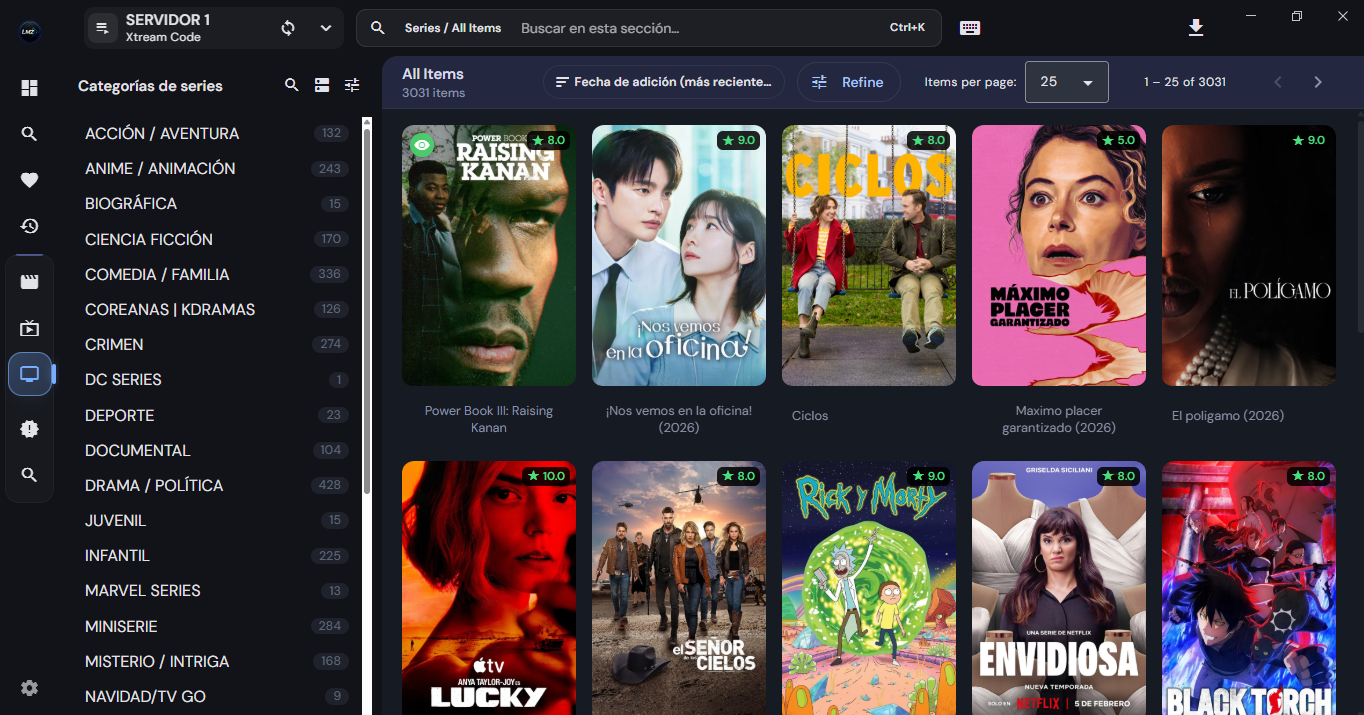Open category filter sliders icon
Image resolution: width=1364 pixels, height=715 pixels.
(352, 85)
